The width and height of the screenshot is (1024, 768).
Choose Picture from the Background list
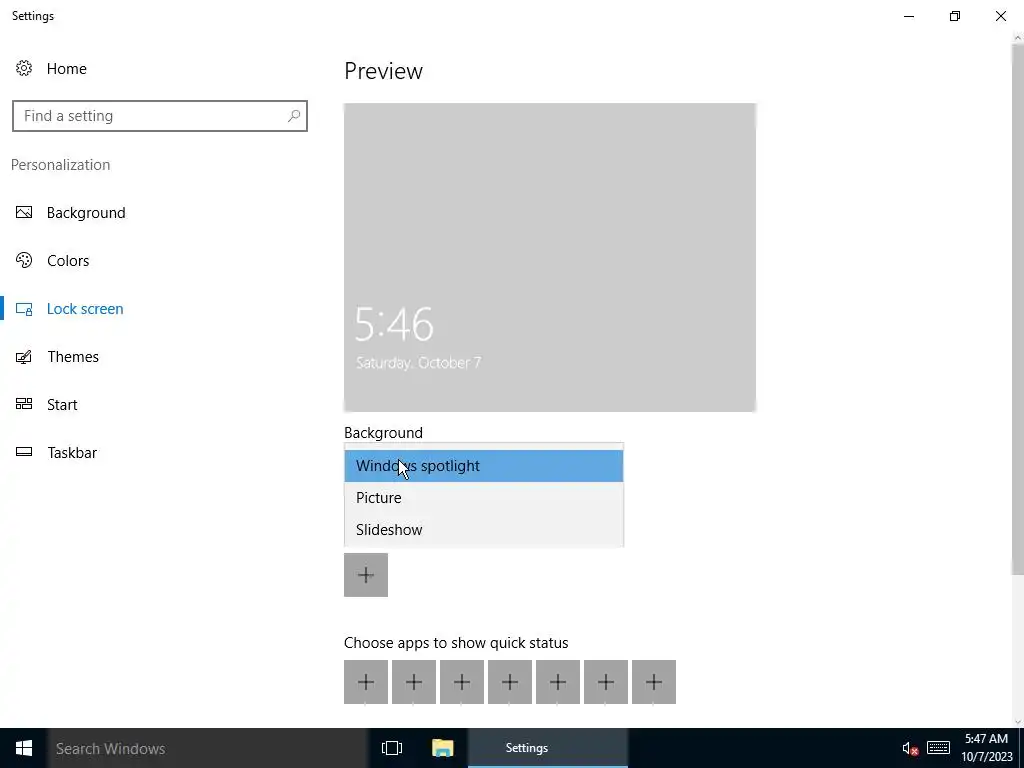(483, 498)
